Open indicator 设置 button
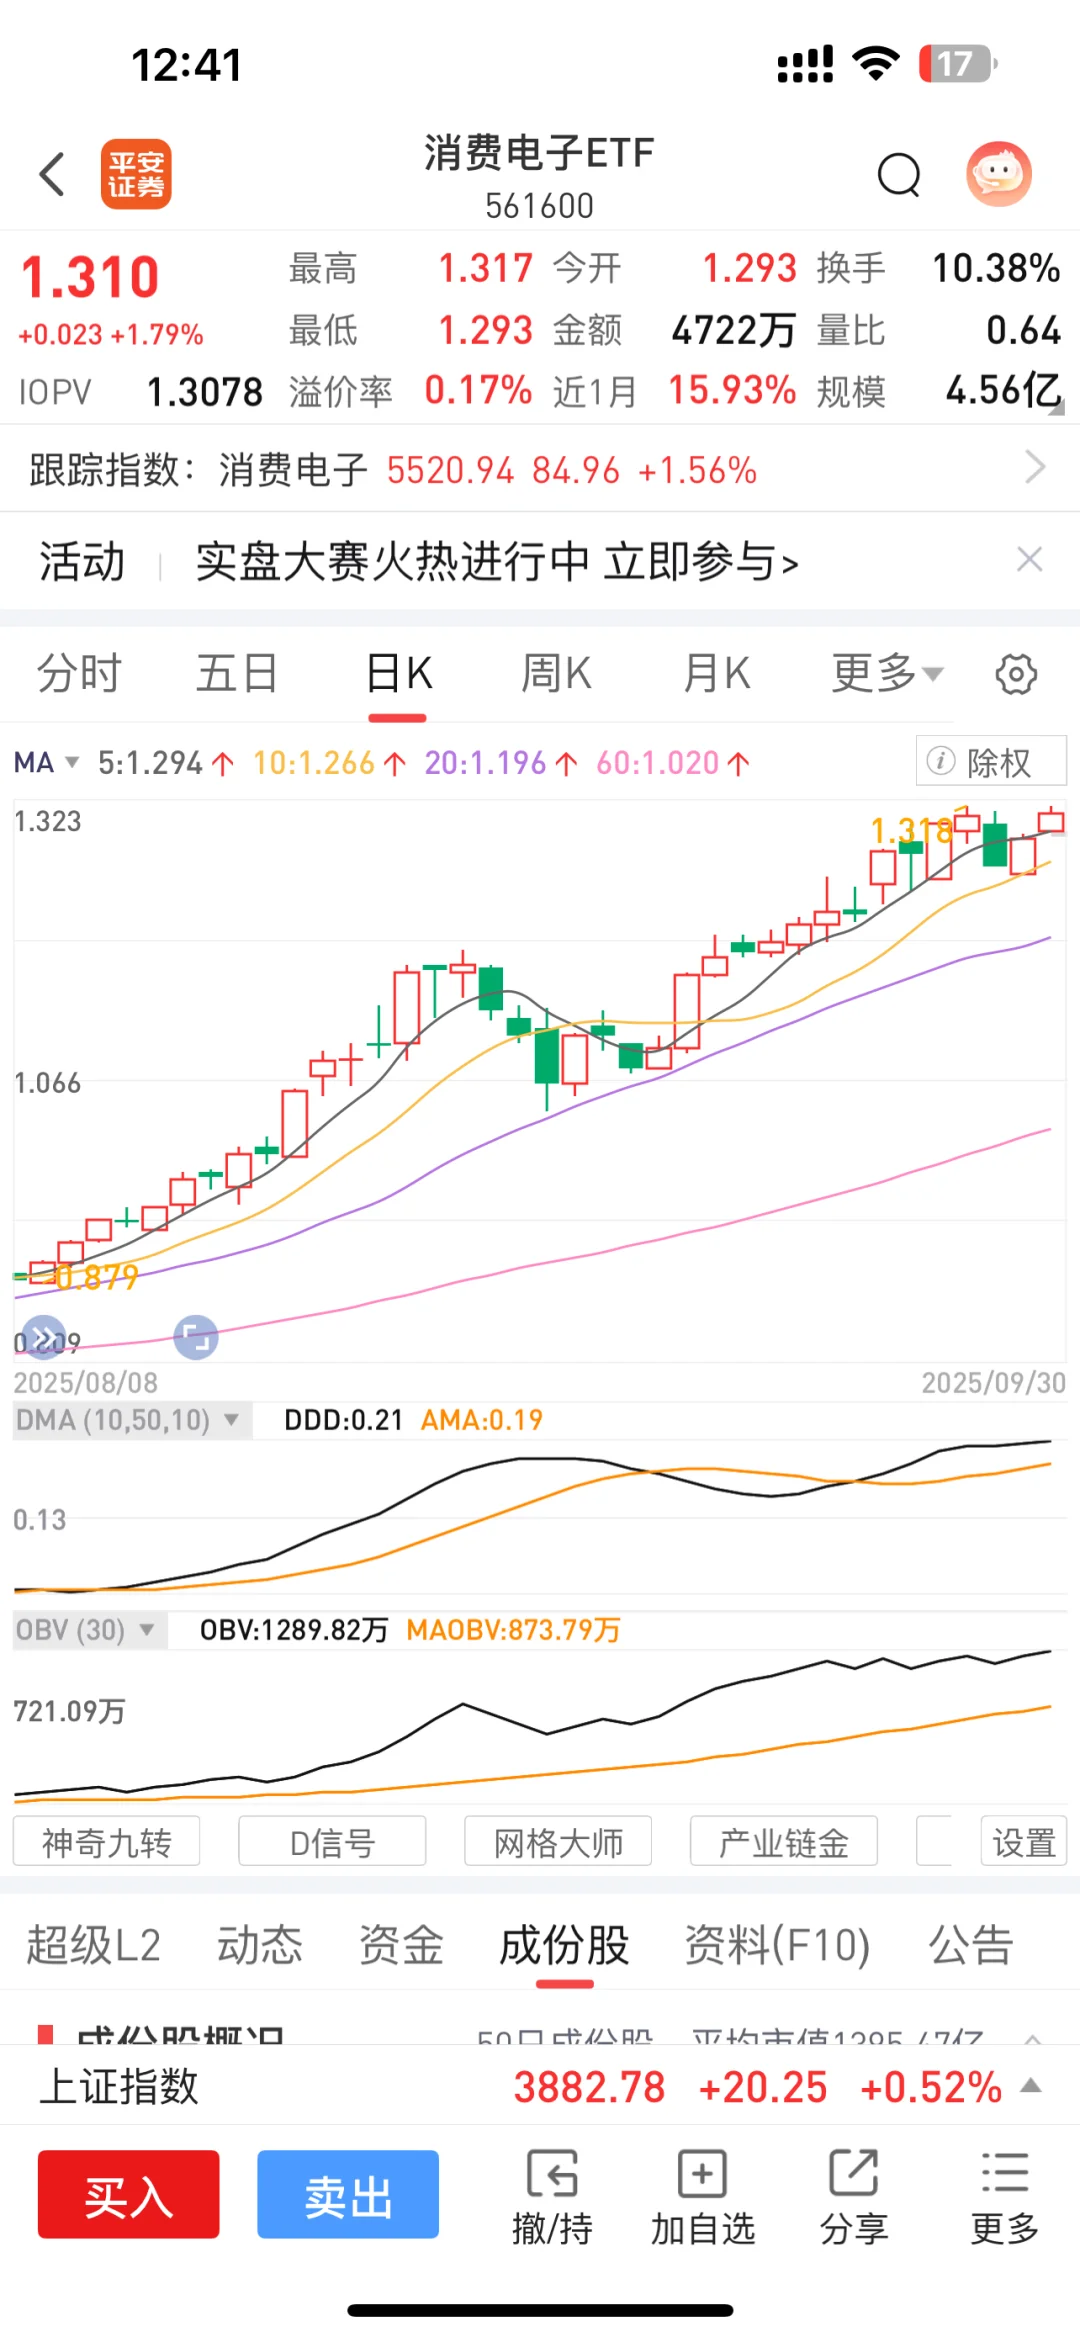The width and height of the screenshot is (1080, 2337). (1024, 1841)
